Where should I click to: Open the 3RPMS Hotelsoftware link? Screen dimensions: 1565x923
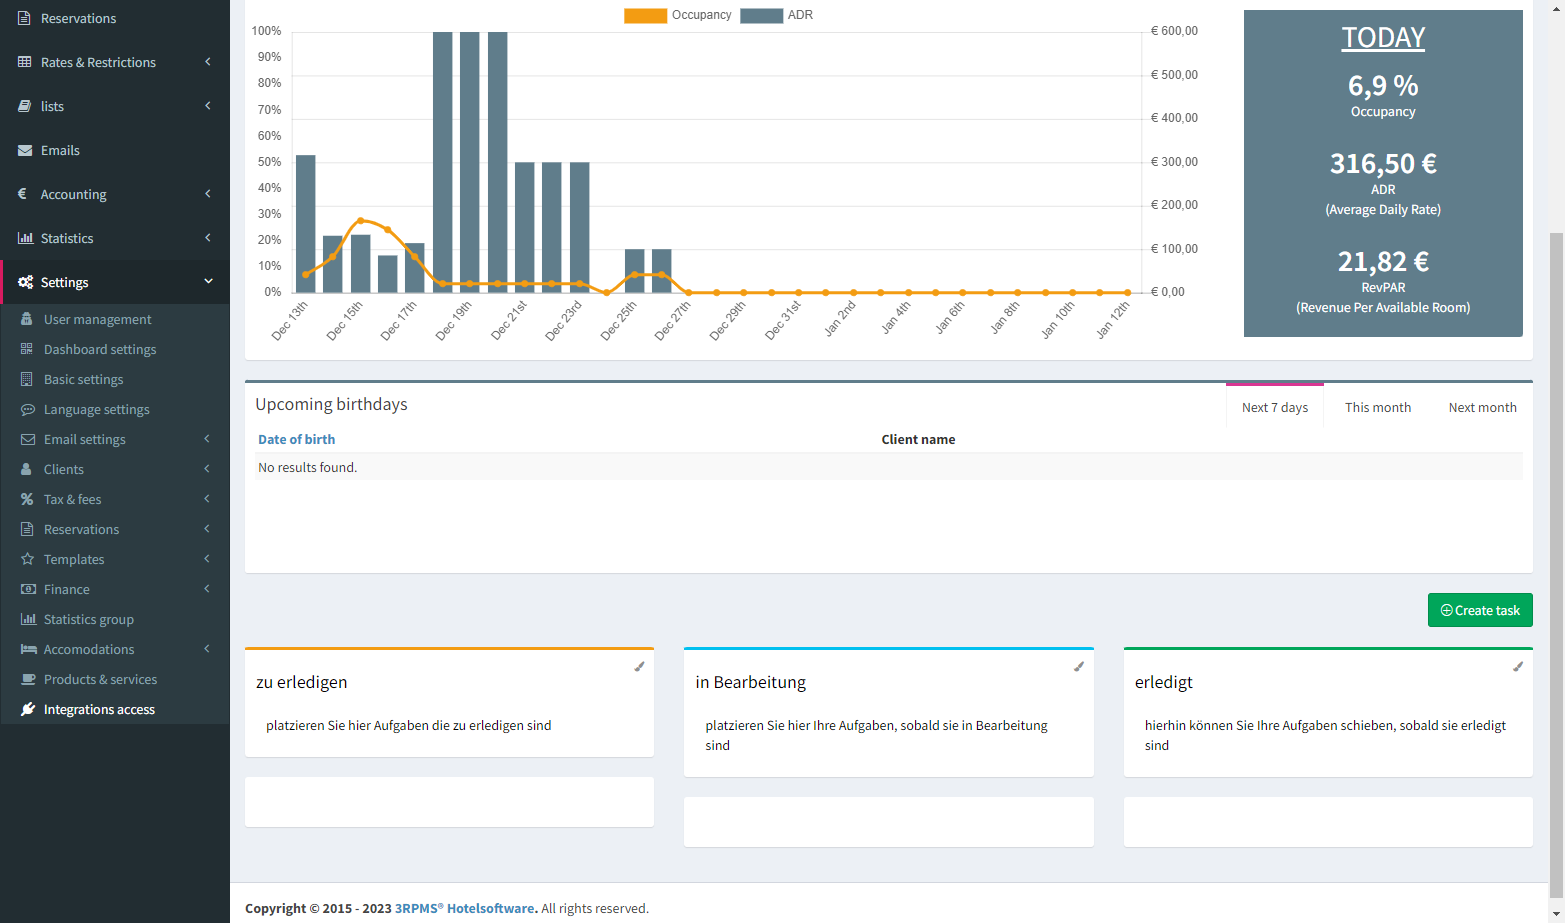click(x=463, y=908)
